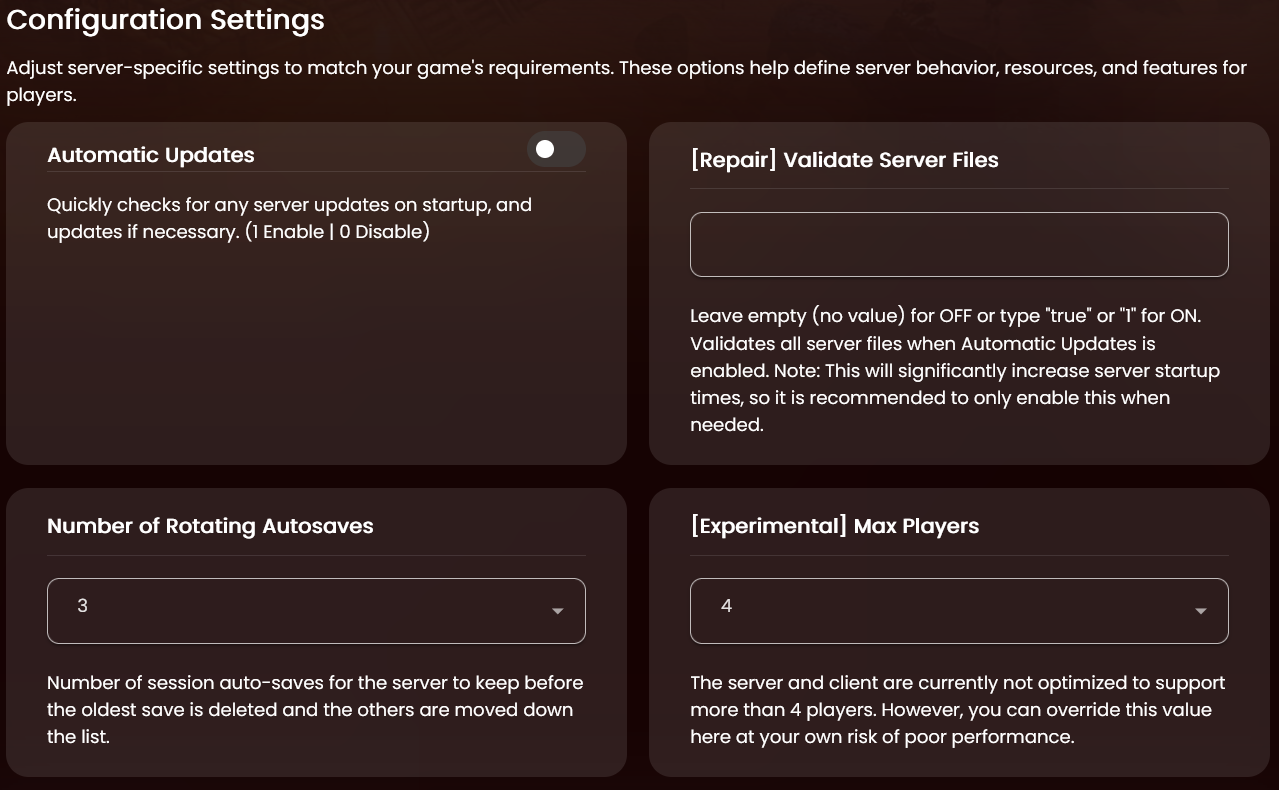Screen dimensions: 1279x790
Task: Click the "[Repair] Validate Server Files" heading
Action: point(844,160)
